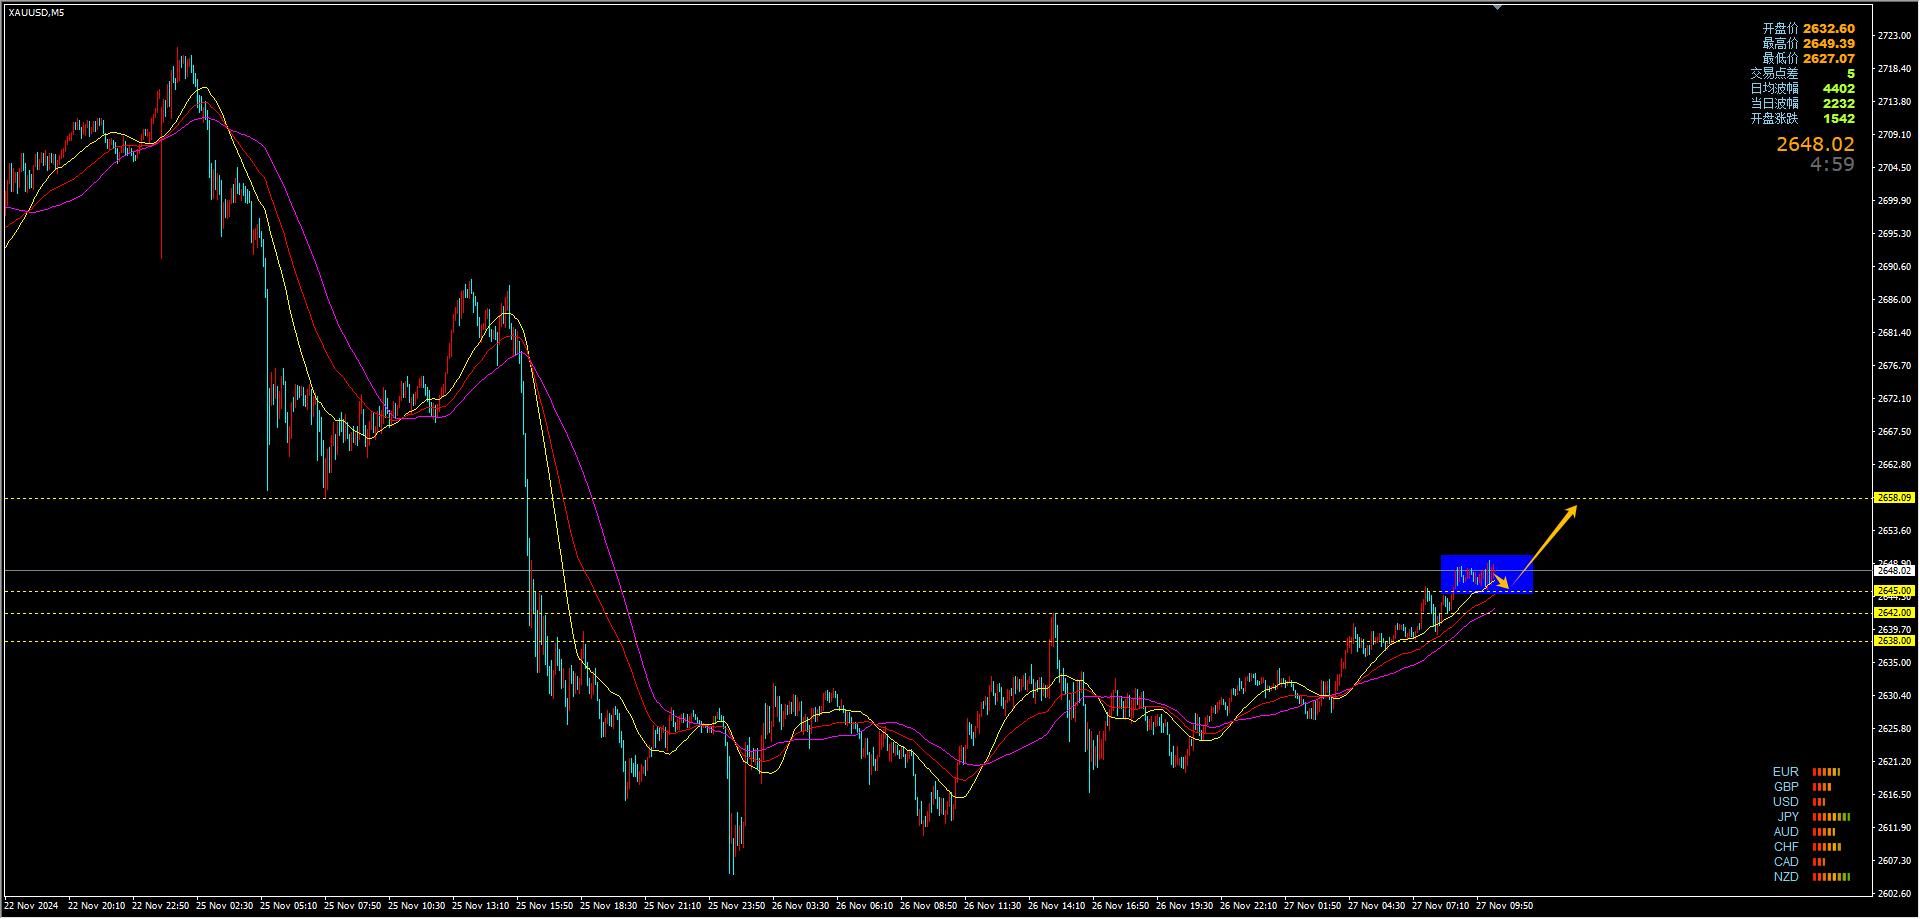
Task: Click the EUR strength meter bars
Action: click(x=1826, y=772)
